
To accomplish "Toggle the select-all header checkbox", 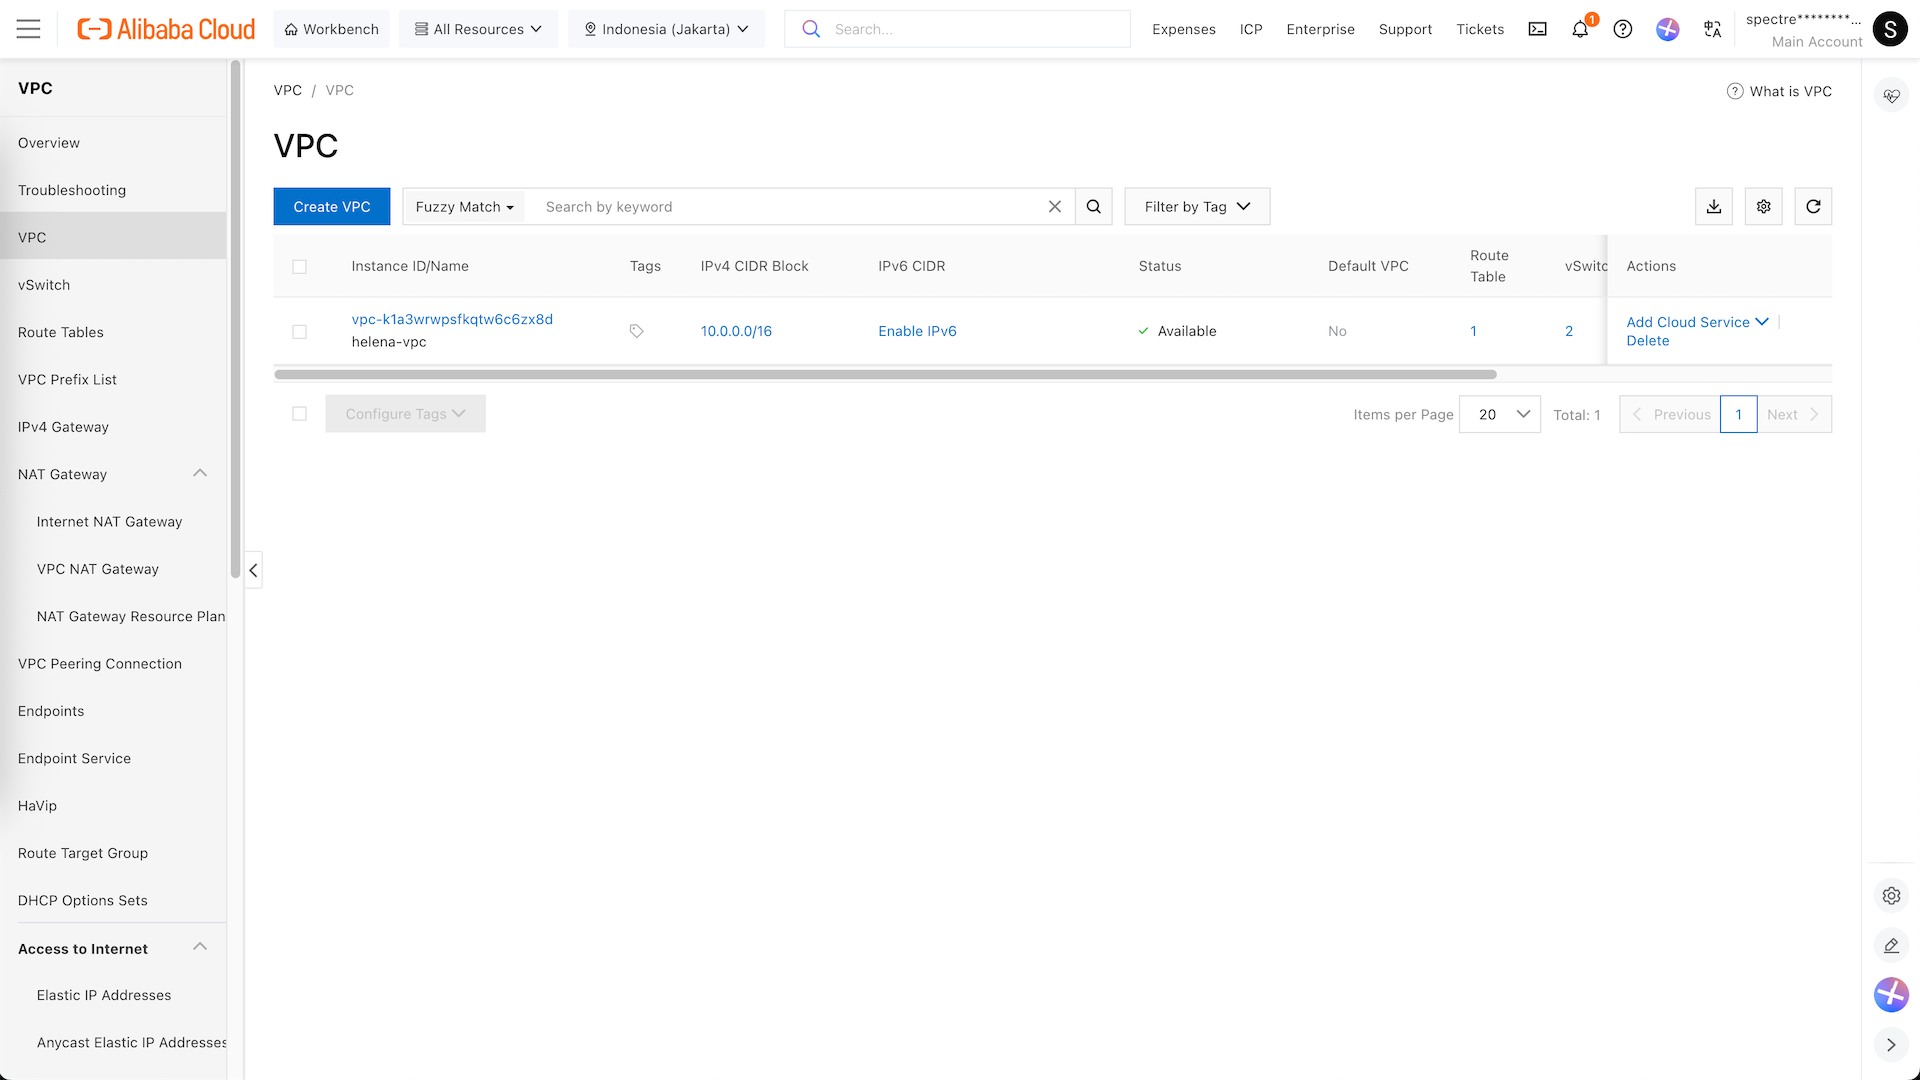I will point(299,266).
